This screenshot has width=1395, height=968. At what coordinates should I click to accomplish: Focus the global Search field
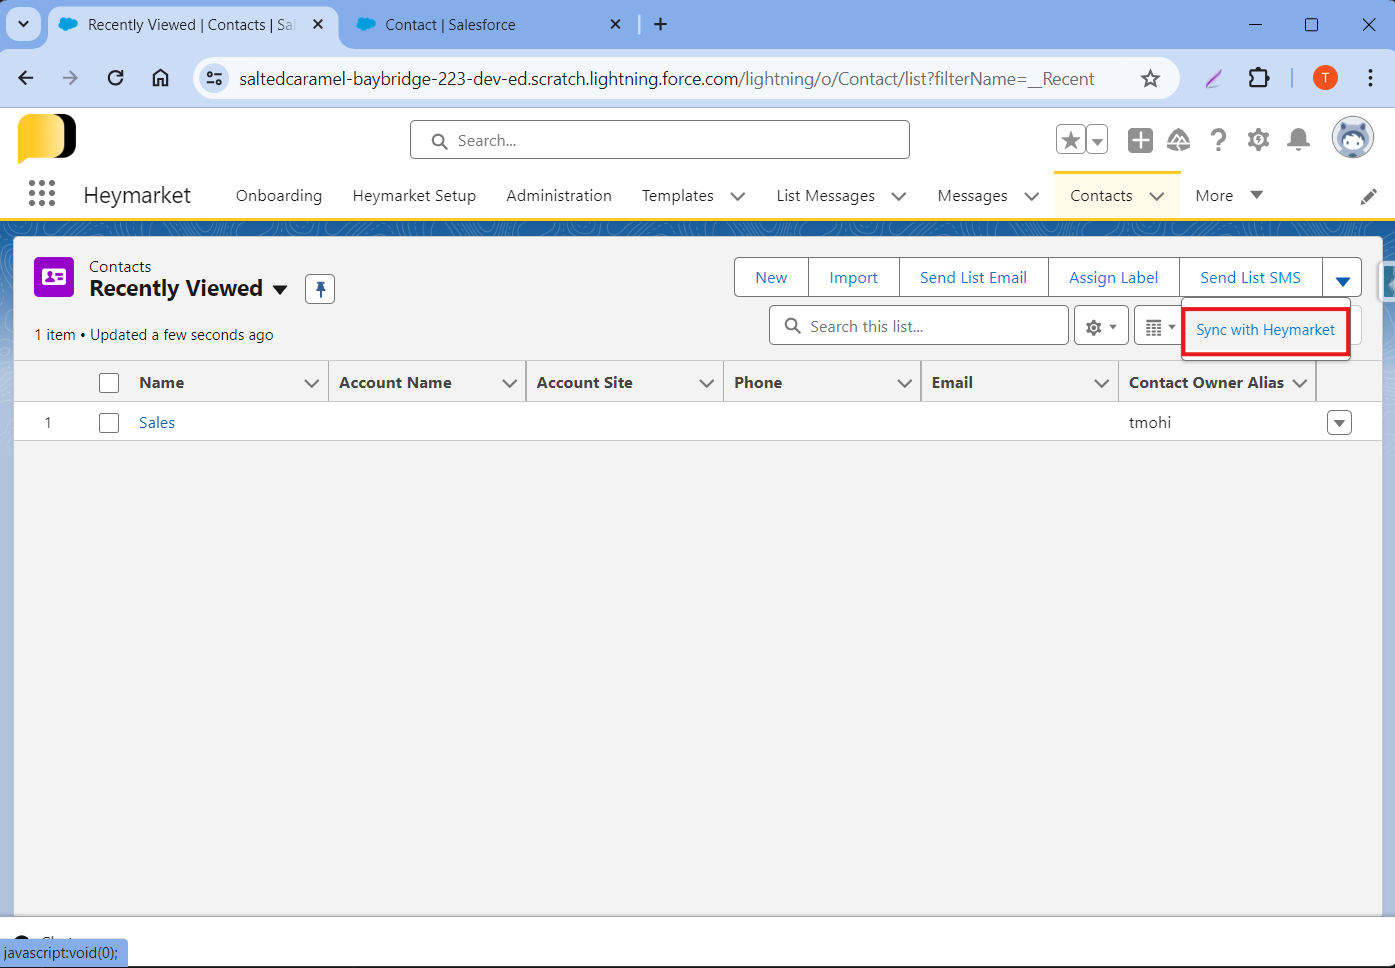point(660,140)
